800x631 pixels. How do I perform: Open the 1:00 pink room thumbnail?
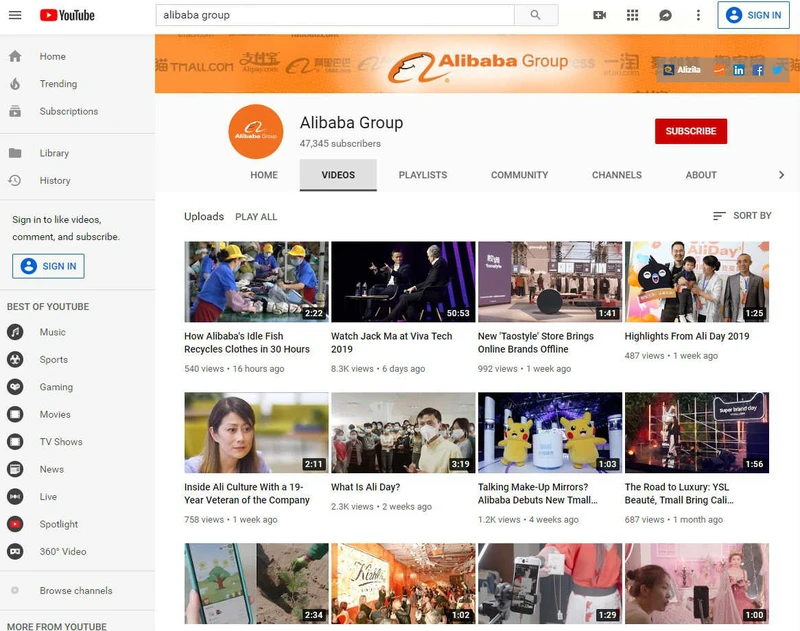697,584
